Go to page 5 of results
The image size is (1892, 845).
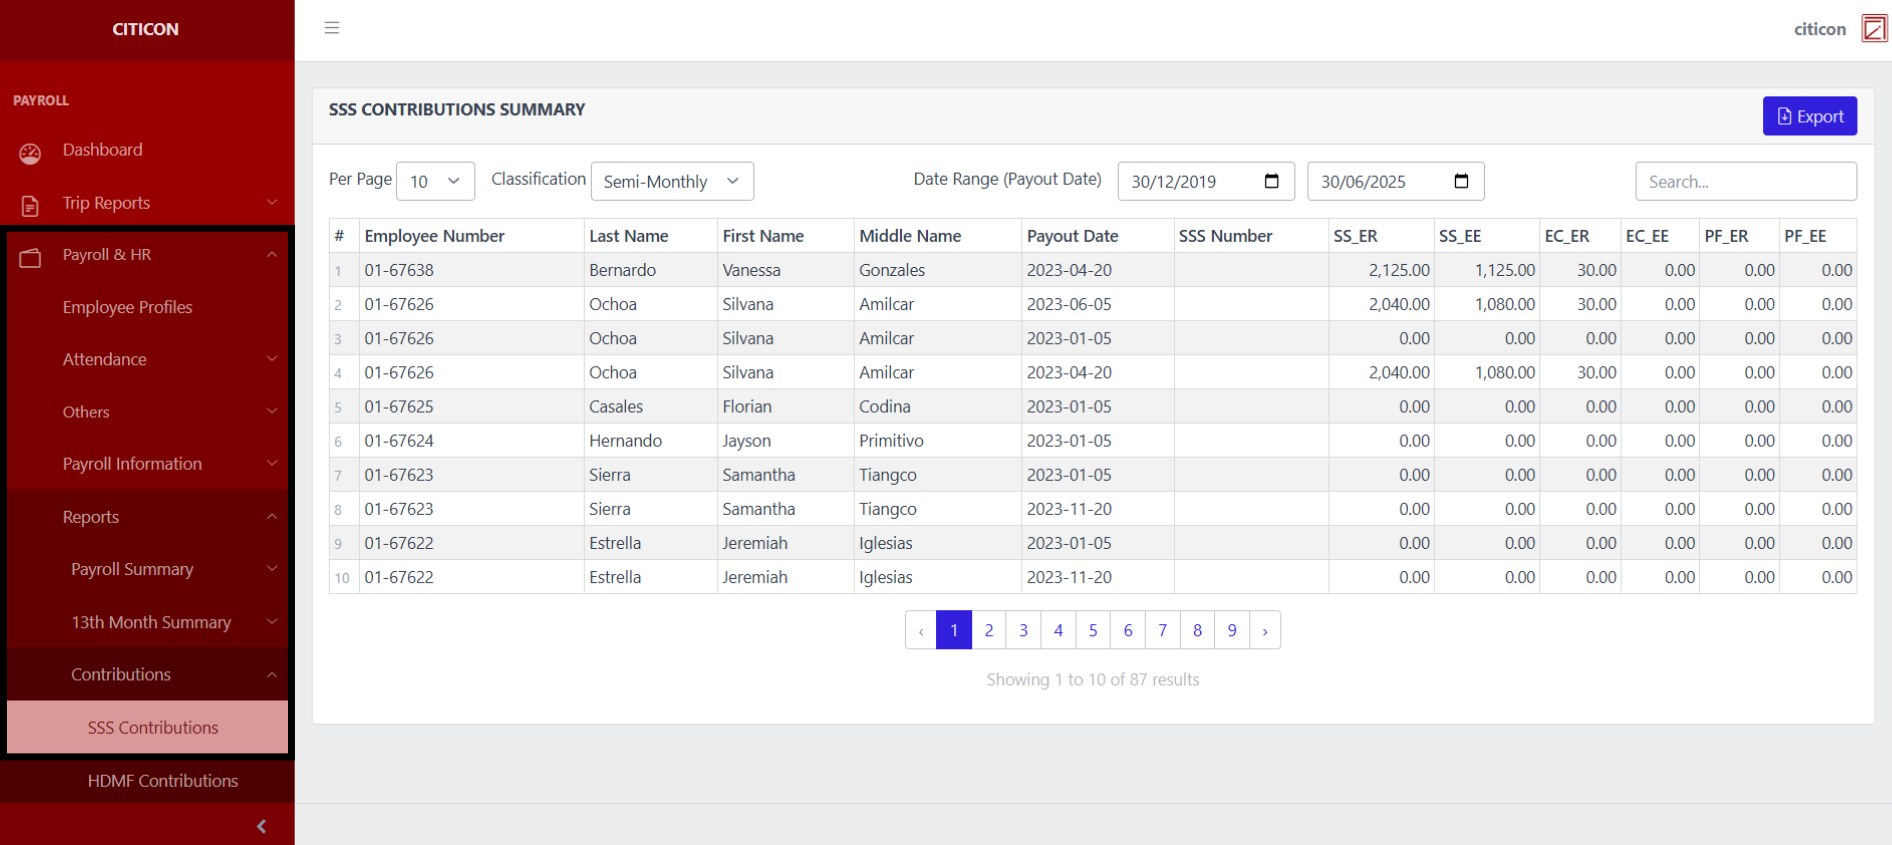tap(1093, 631)
